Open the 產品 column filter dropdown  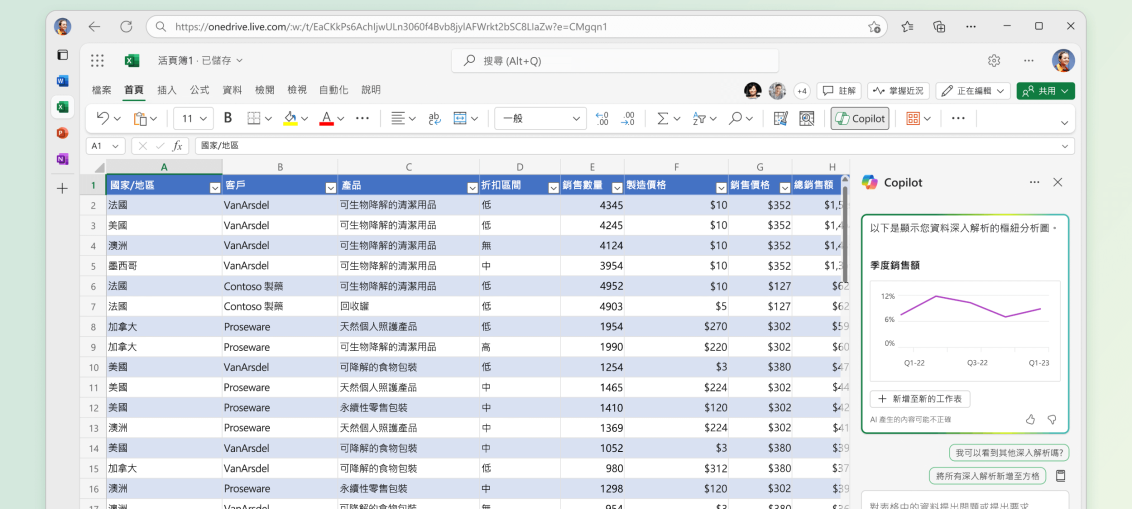[x=471, y=188]
